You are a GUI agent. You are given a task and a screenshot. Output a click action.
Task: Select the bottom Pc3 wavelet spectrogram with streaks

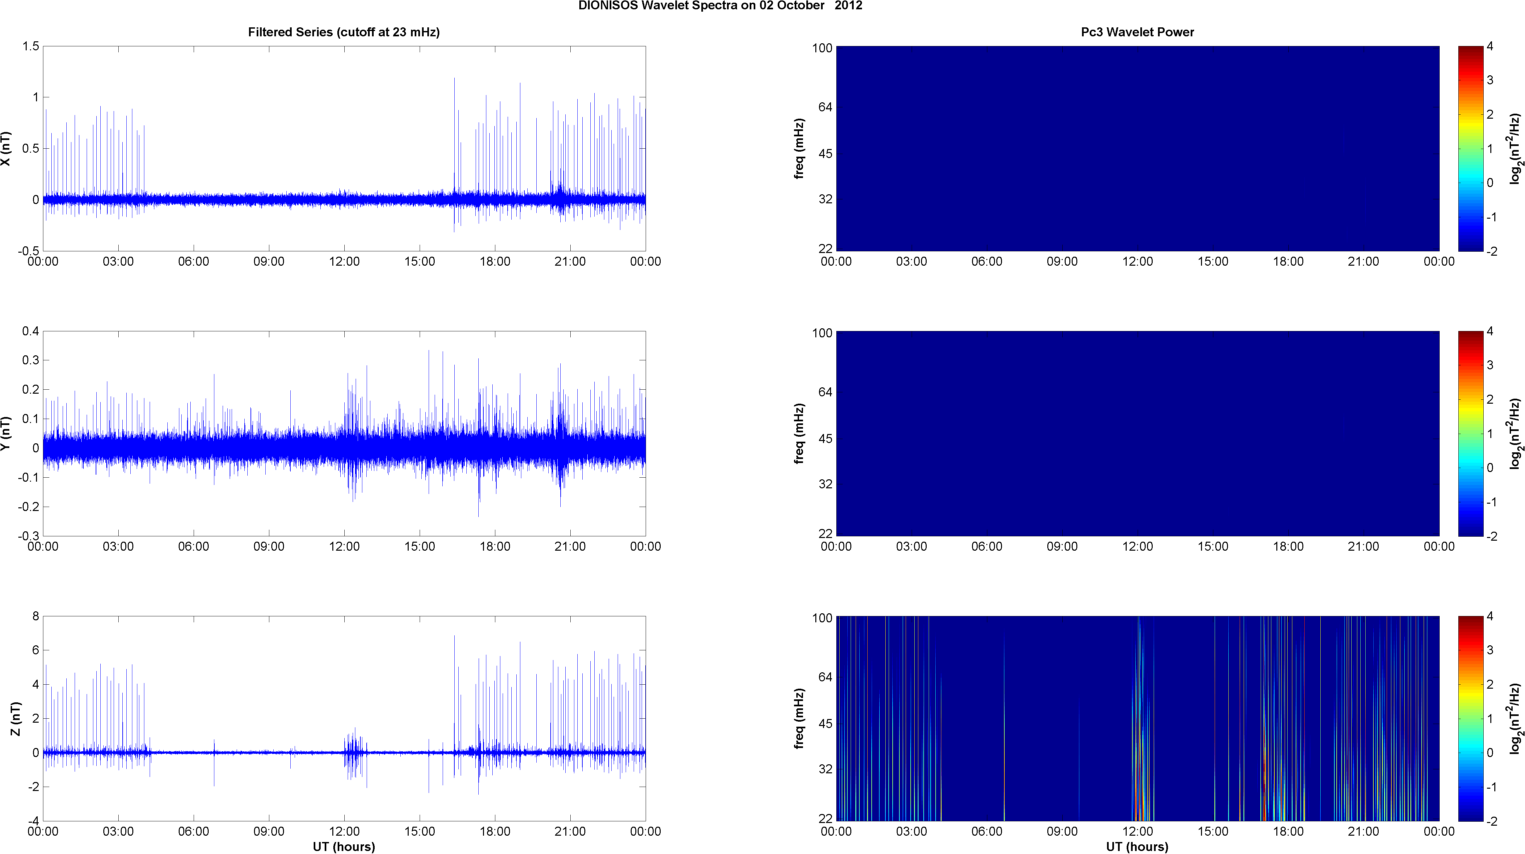[x=1137, y=718]
